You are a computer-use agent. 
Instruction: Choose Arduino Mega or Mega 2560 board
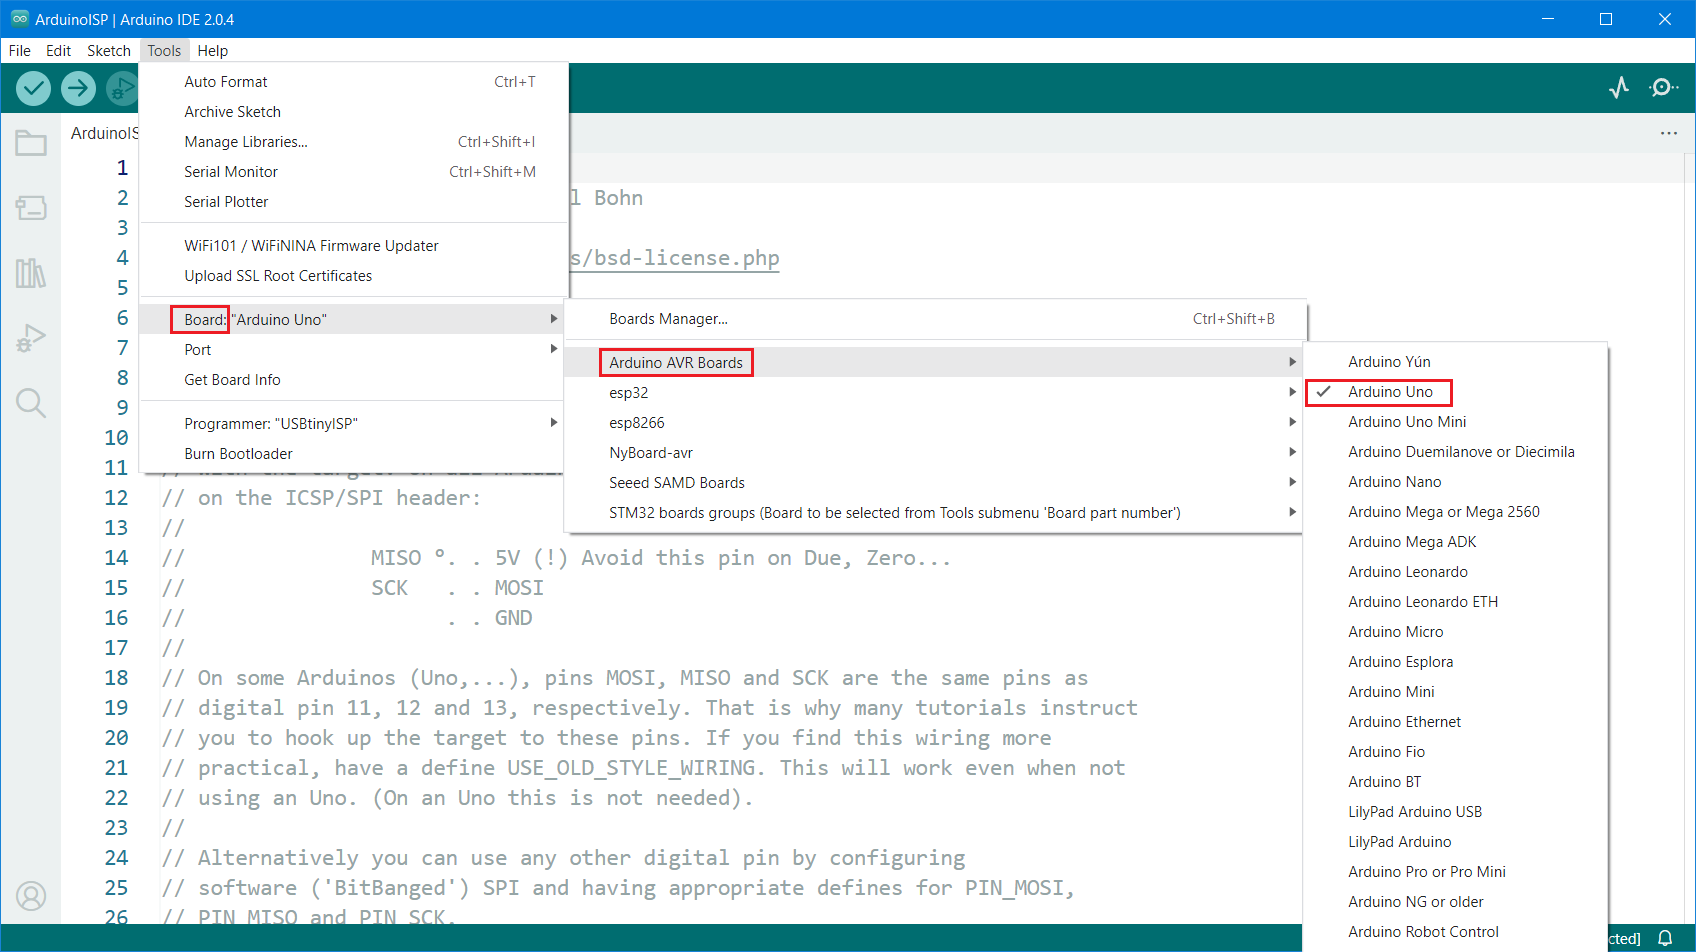click(1443, 512)
